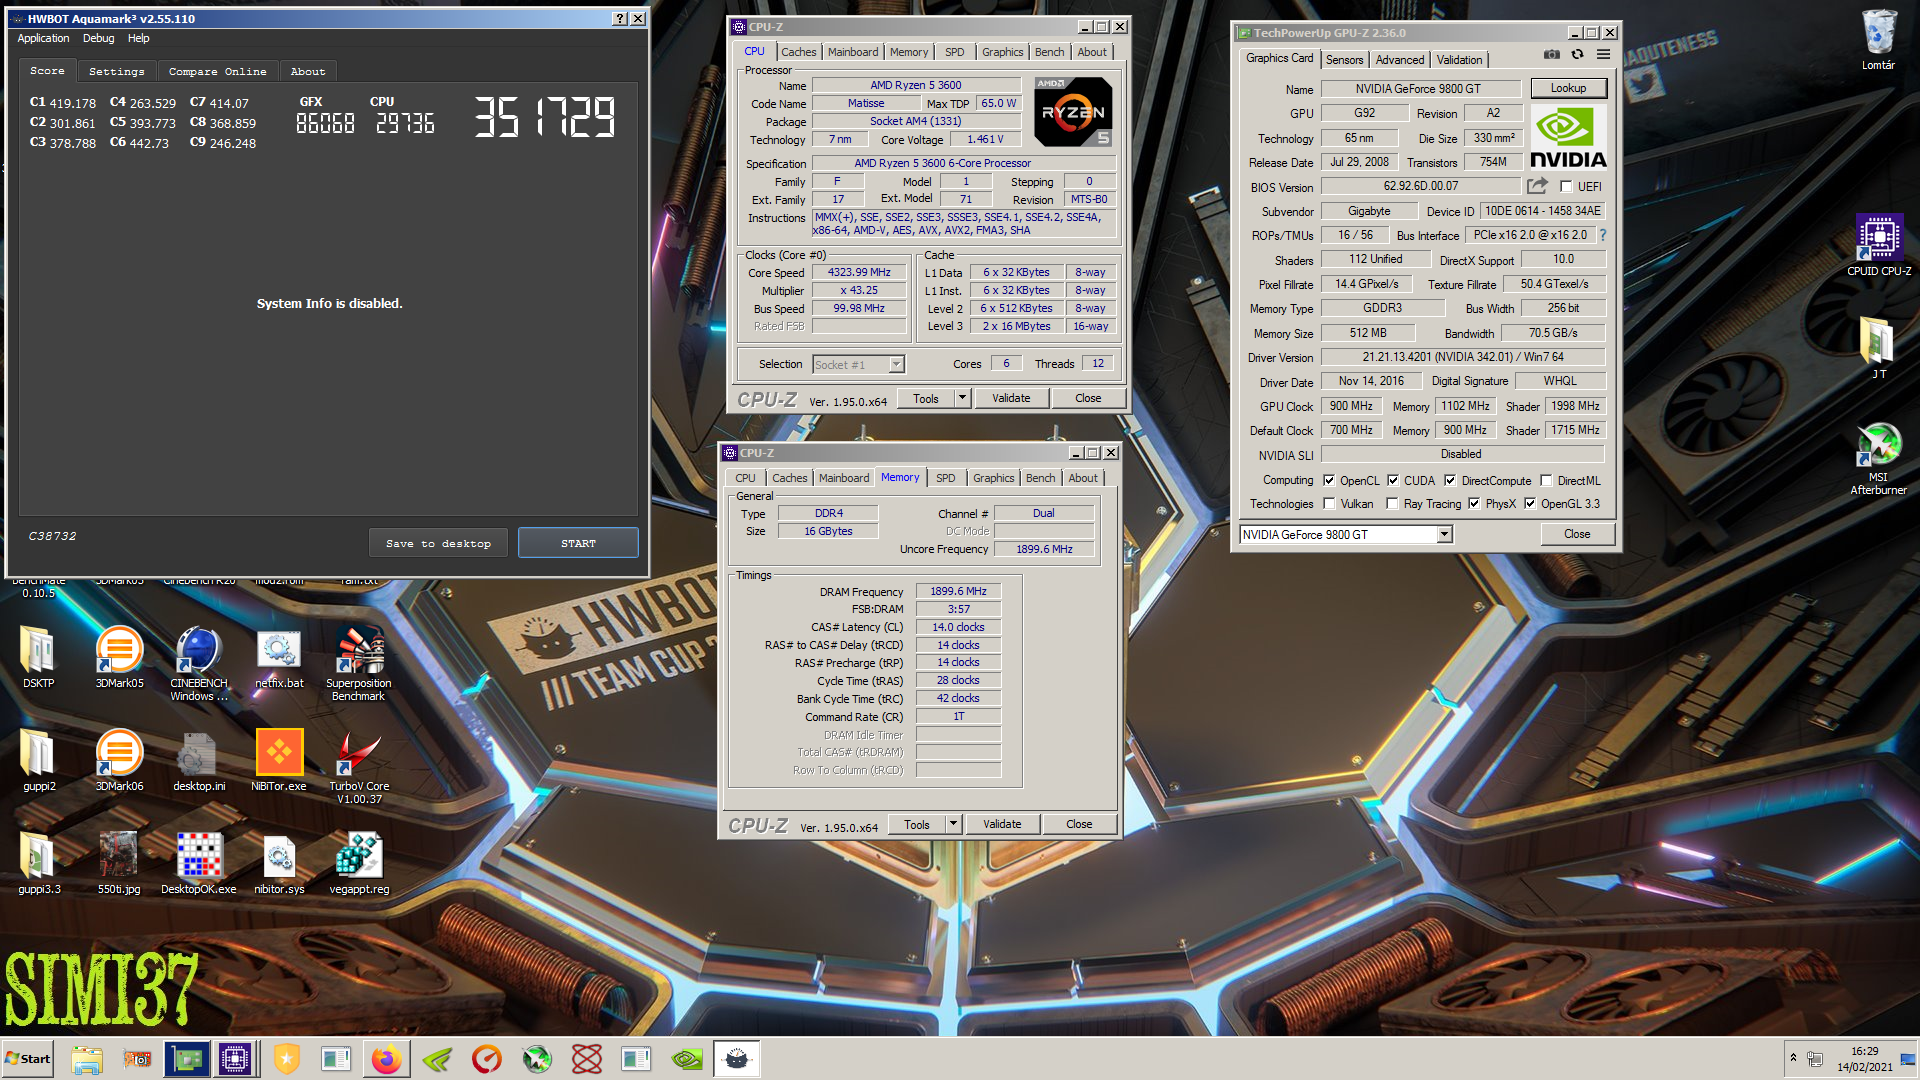Open TurboV Core V1.00.37 shortcut

[x=359, y=767]
